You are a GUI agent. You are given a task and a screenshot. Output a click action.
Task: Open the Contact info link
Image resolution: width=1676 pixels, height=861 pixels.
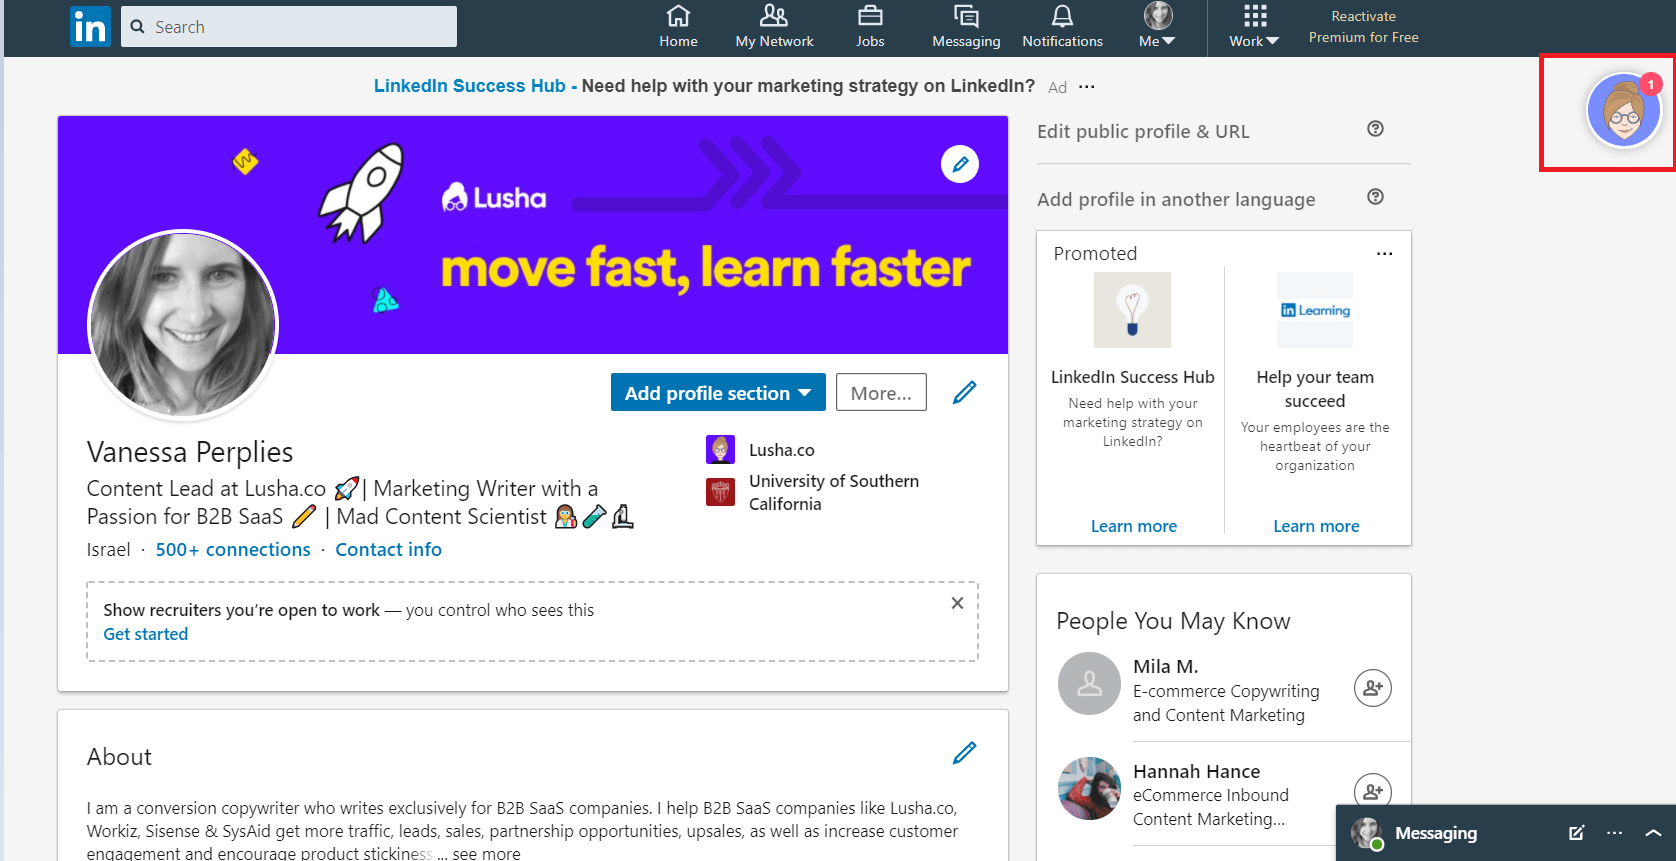pos(388,550)
